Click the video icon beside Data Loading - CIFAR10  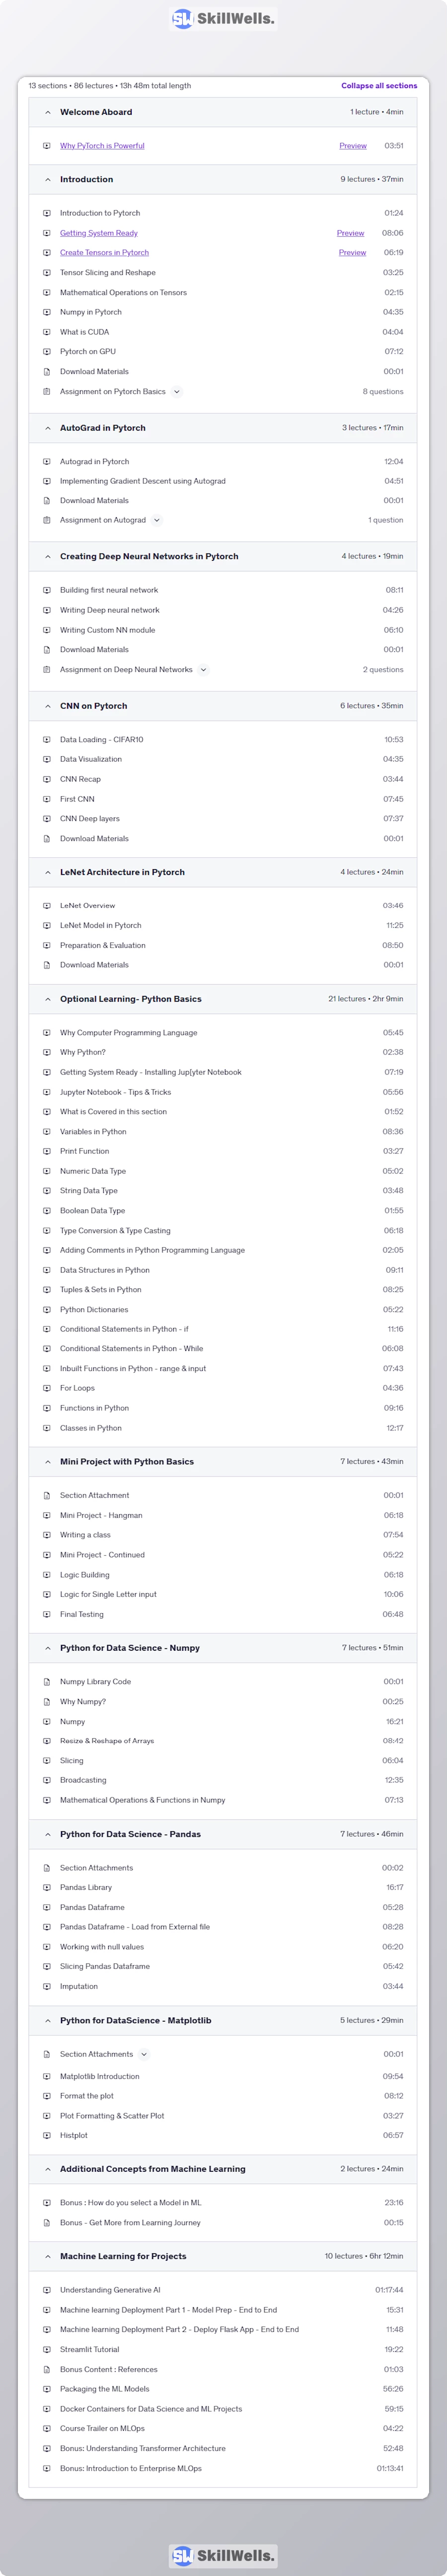coord(47,740)
